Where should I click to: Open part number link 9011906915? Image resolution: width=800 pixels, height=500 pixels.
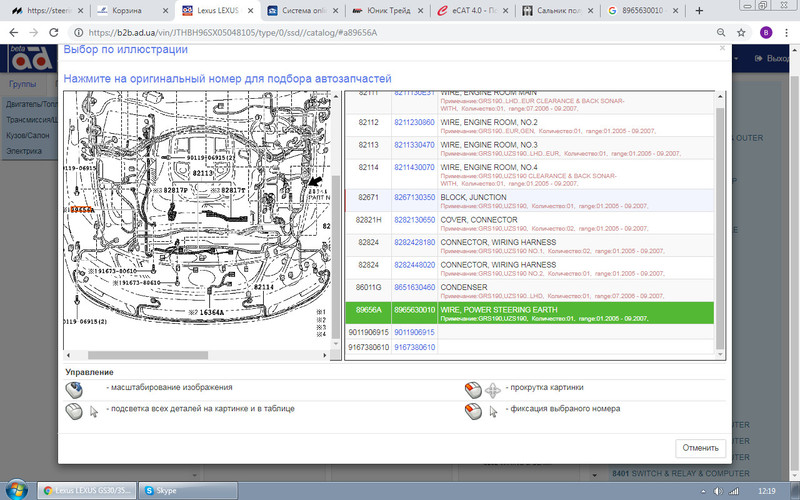(x=414, y=332)
